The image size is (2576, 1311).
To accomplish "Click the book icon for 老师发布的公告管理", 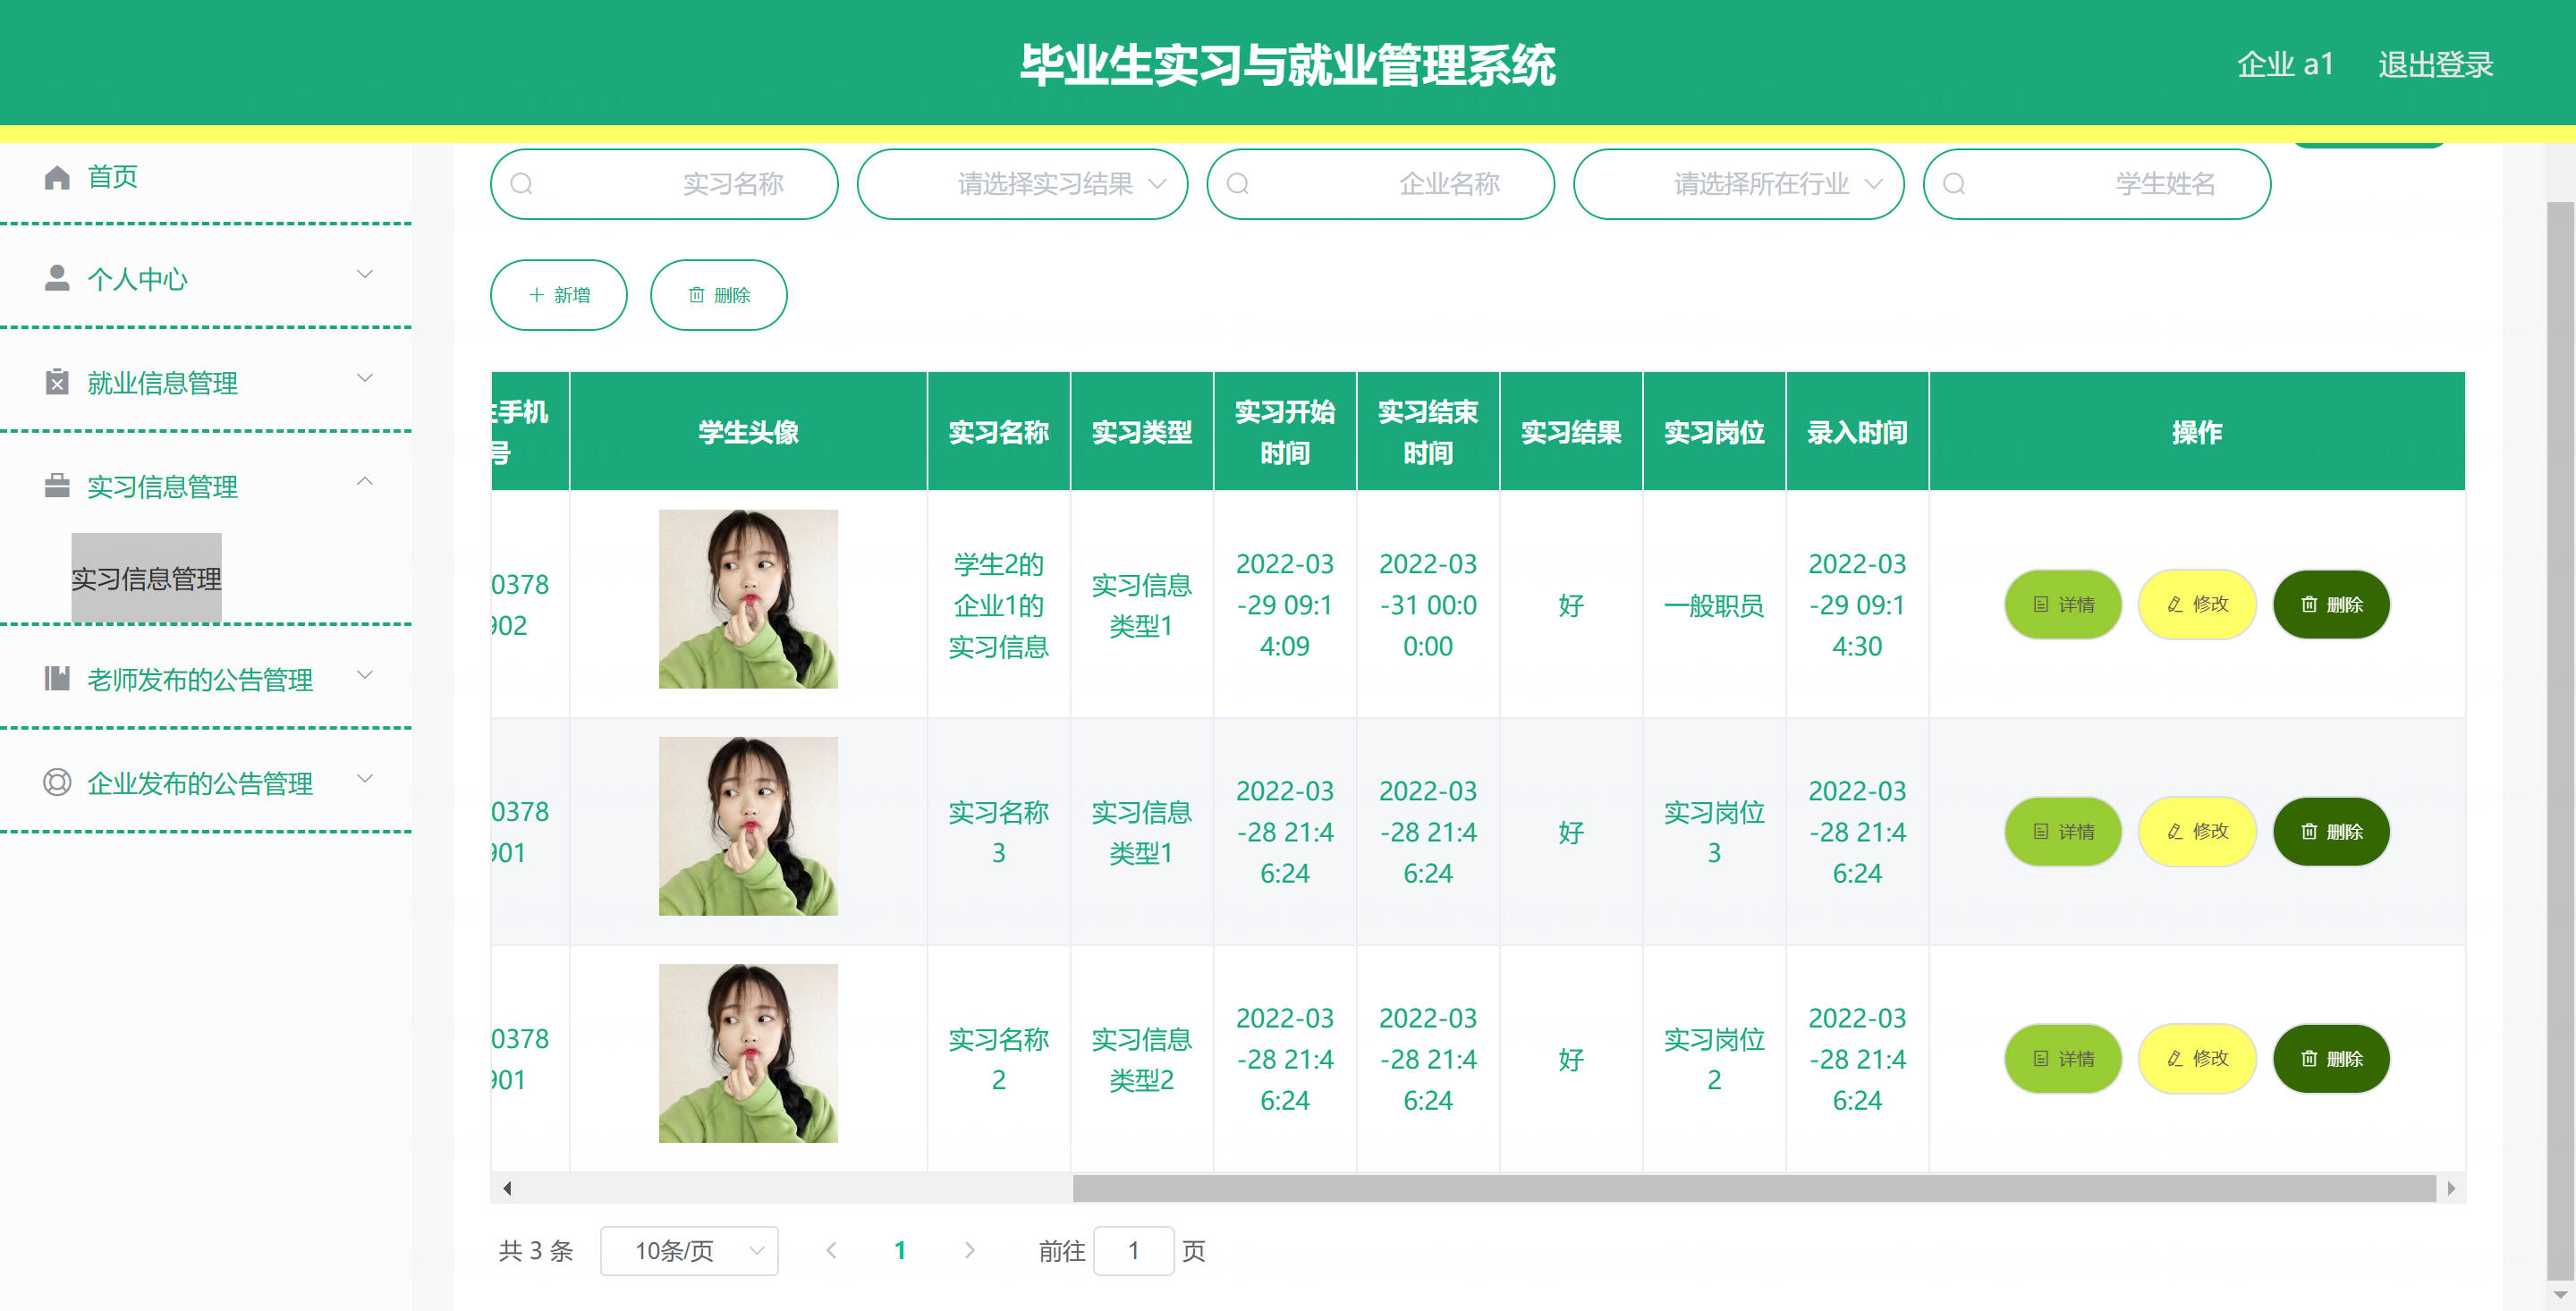I will click(57, 679).
